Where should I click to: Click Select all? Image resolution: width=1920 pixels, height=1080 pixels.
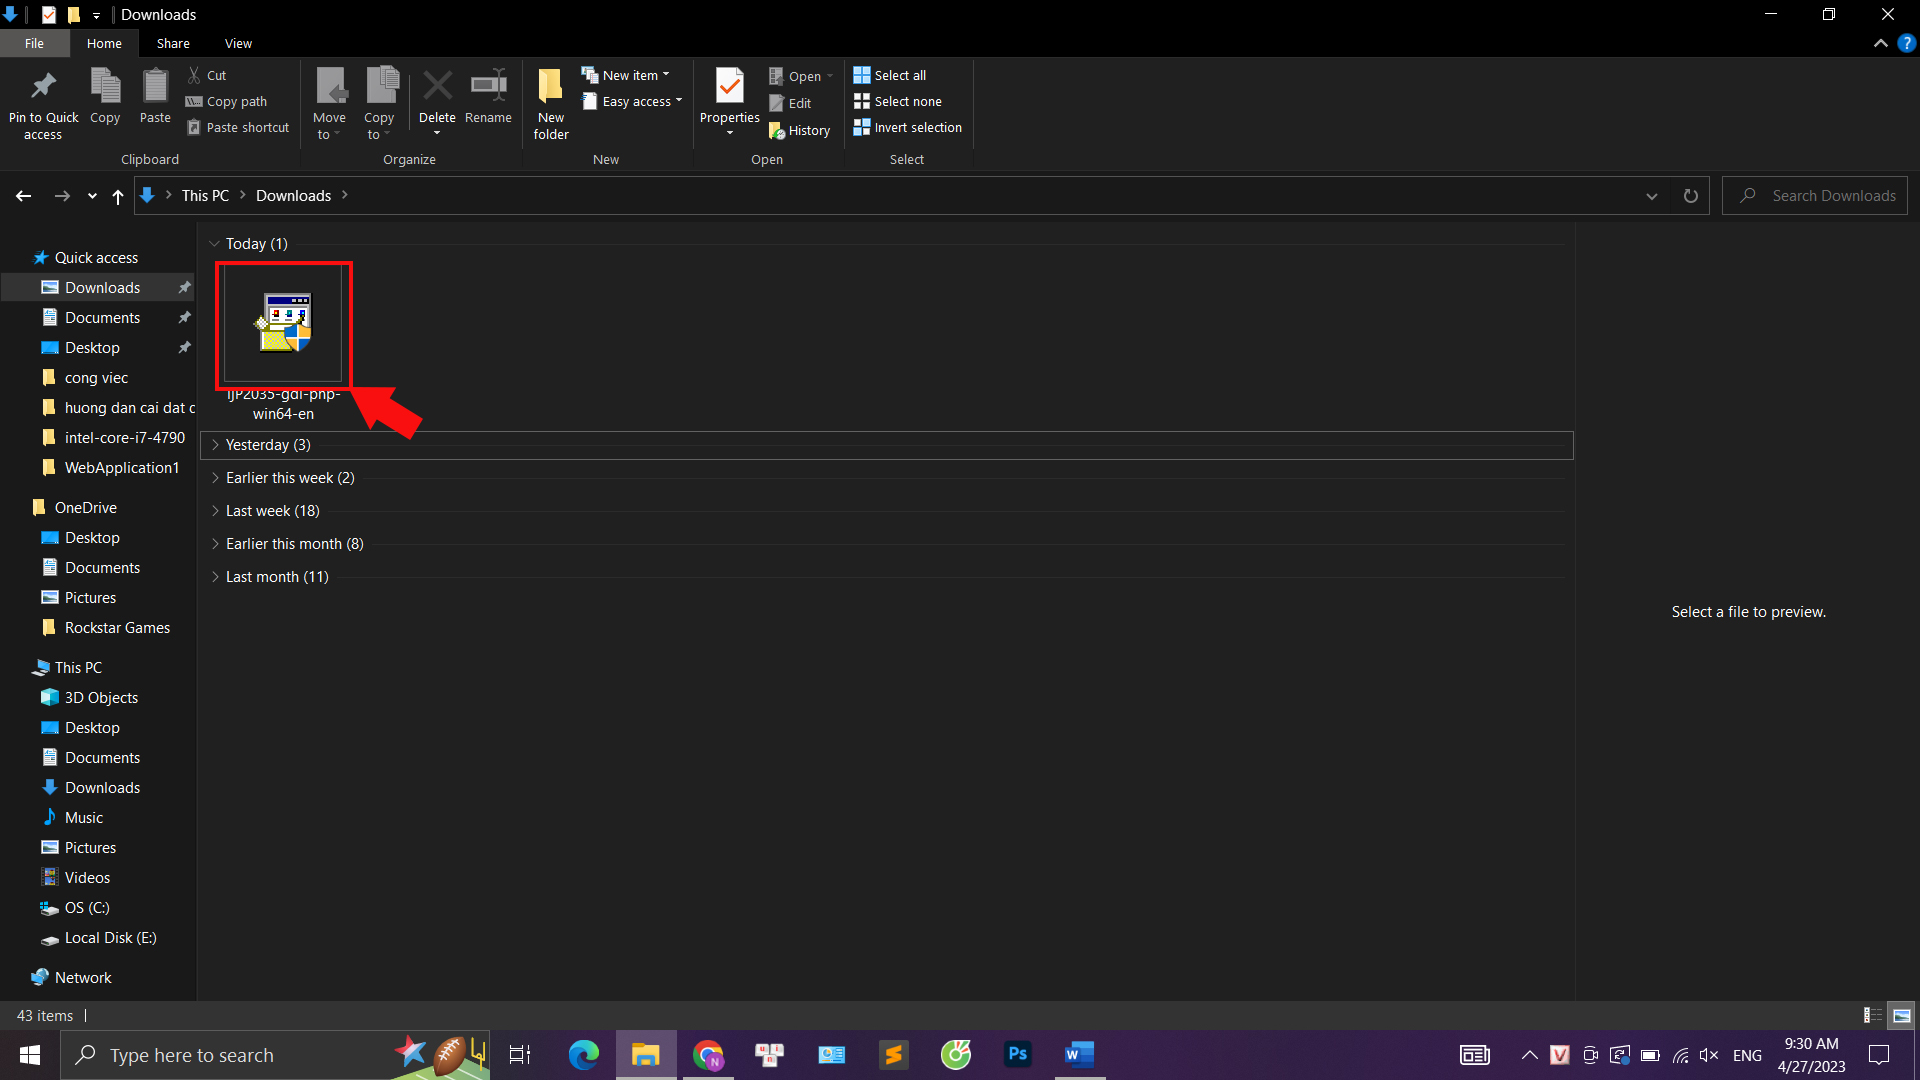[x=890, y=75]
